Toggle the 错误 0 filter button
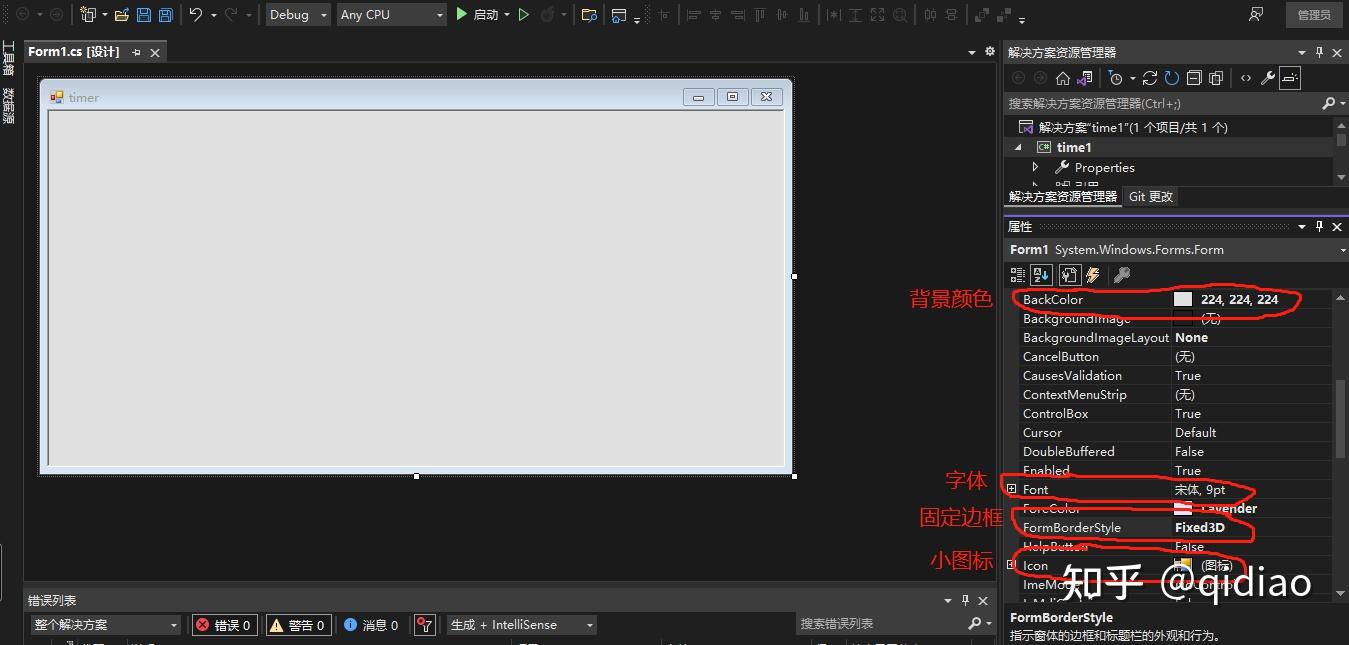 point(224,625)
